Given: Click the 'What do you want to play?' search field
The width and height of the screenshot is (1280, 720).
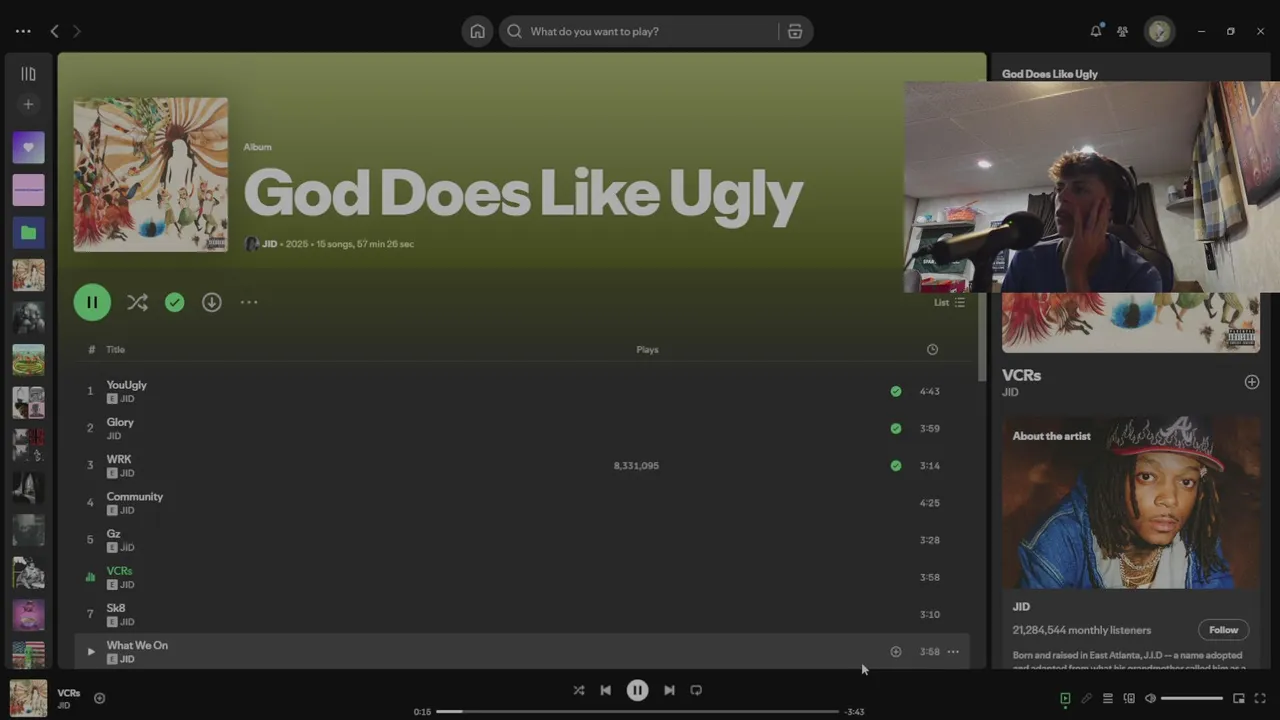Looking at the screenshot, I should (x=640, y=31).
